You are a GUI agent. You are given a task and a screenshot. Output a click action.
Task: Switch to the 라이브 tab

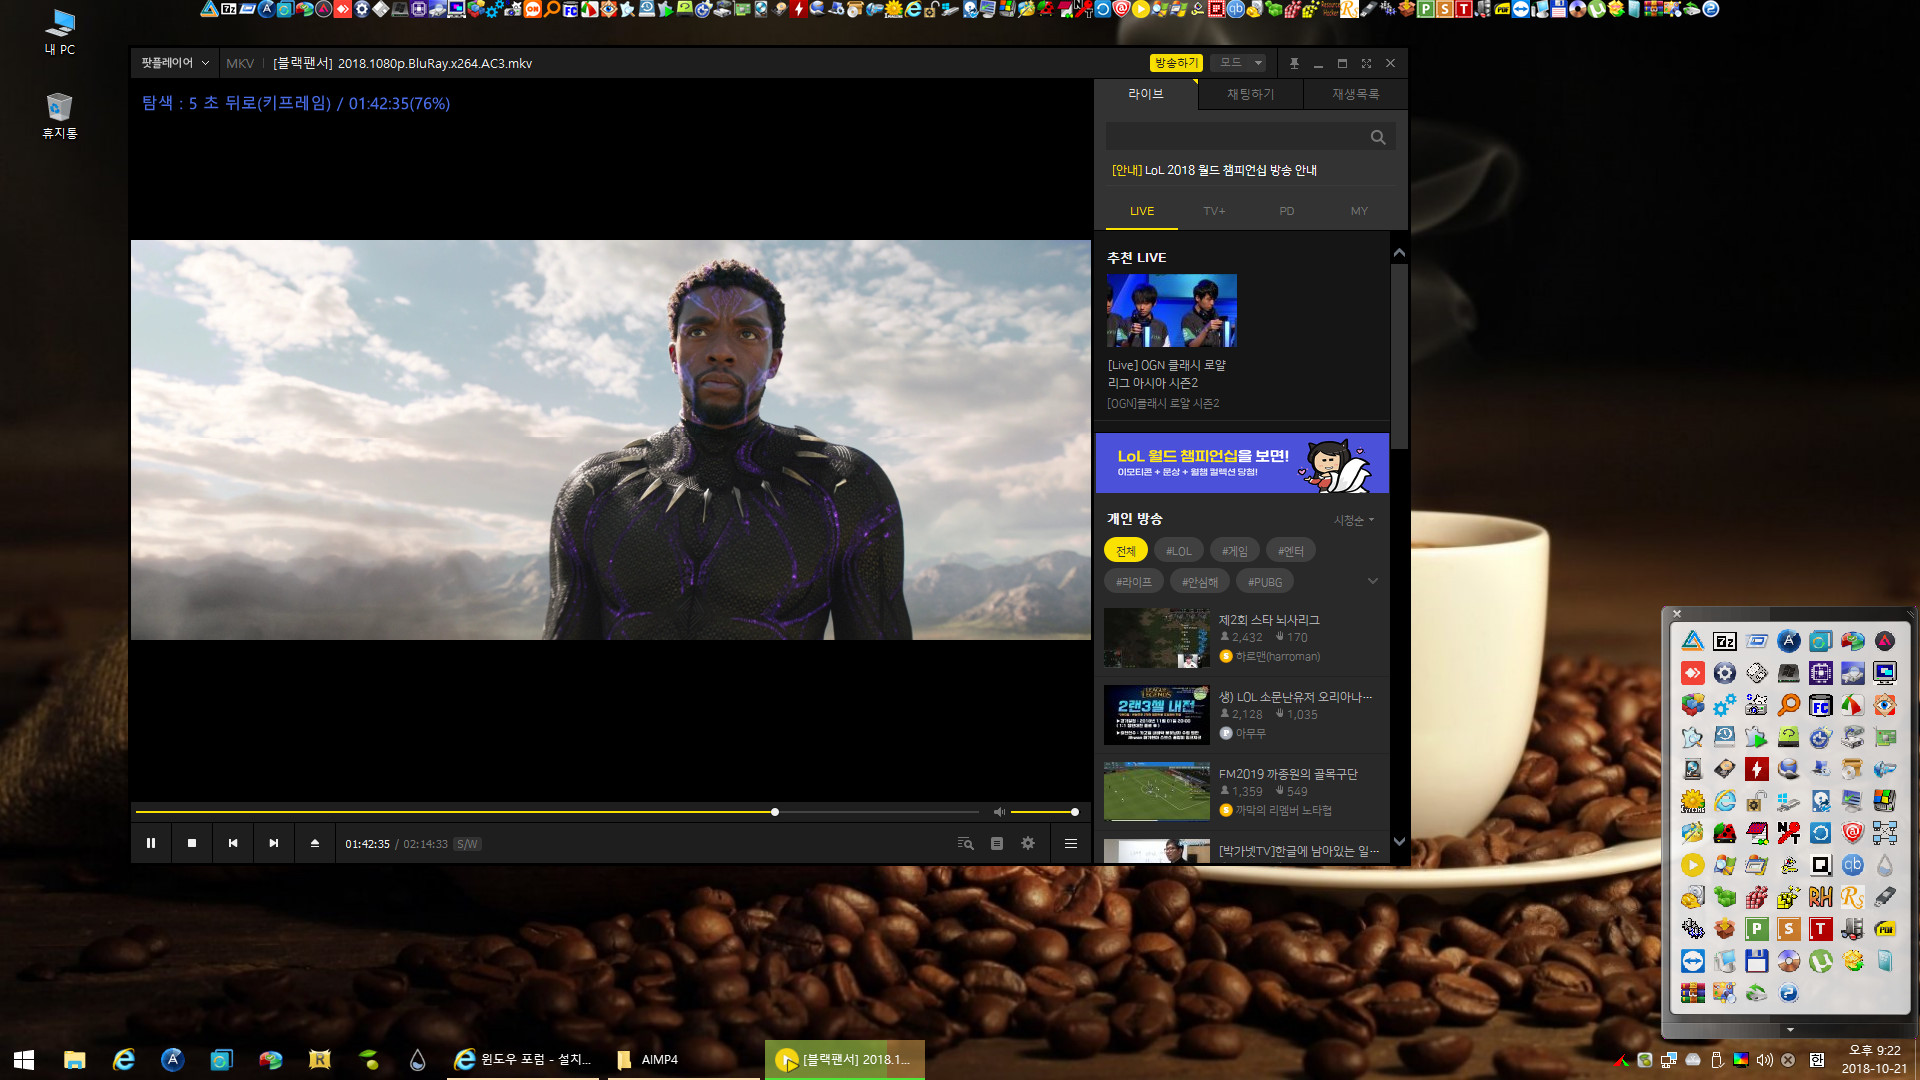[x=1146, y=94]
